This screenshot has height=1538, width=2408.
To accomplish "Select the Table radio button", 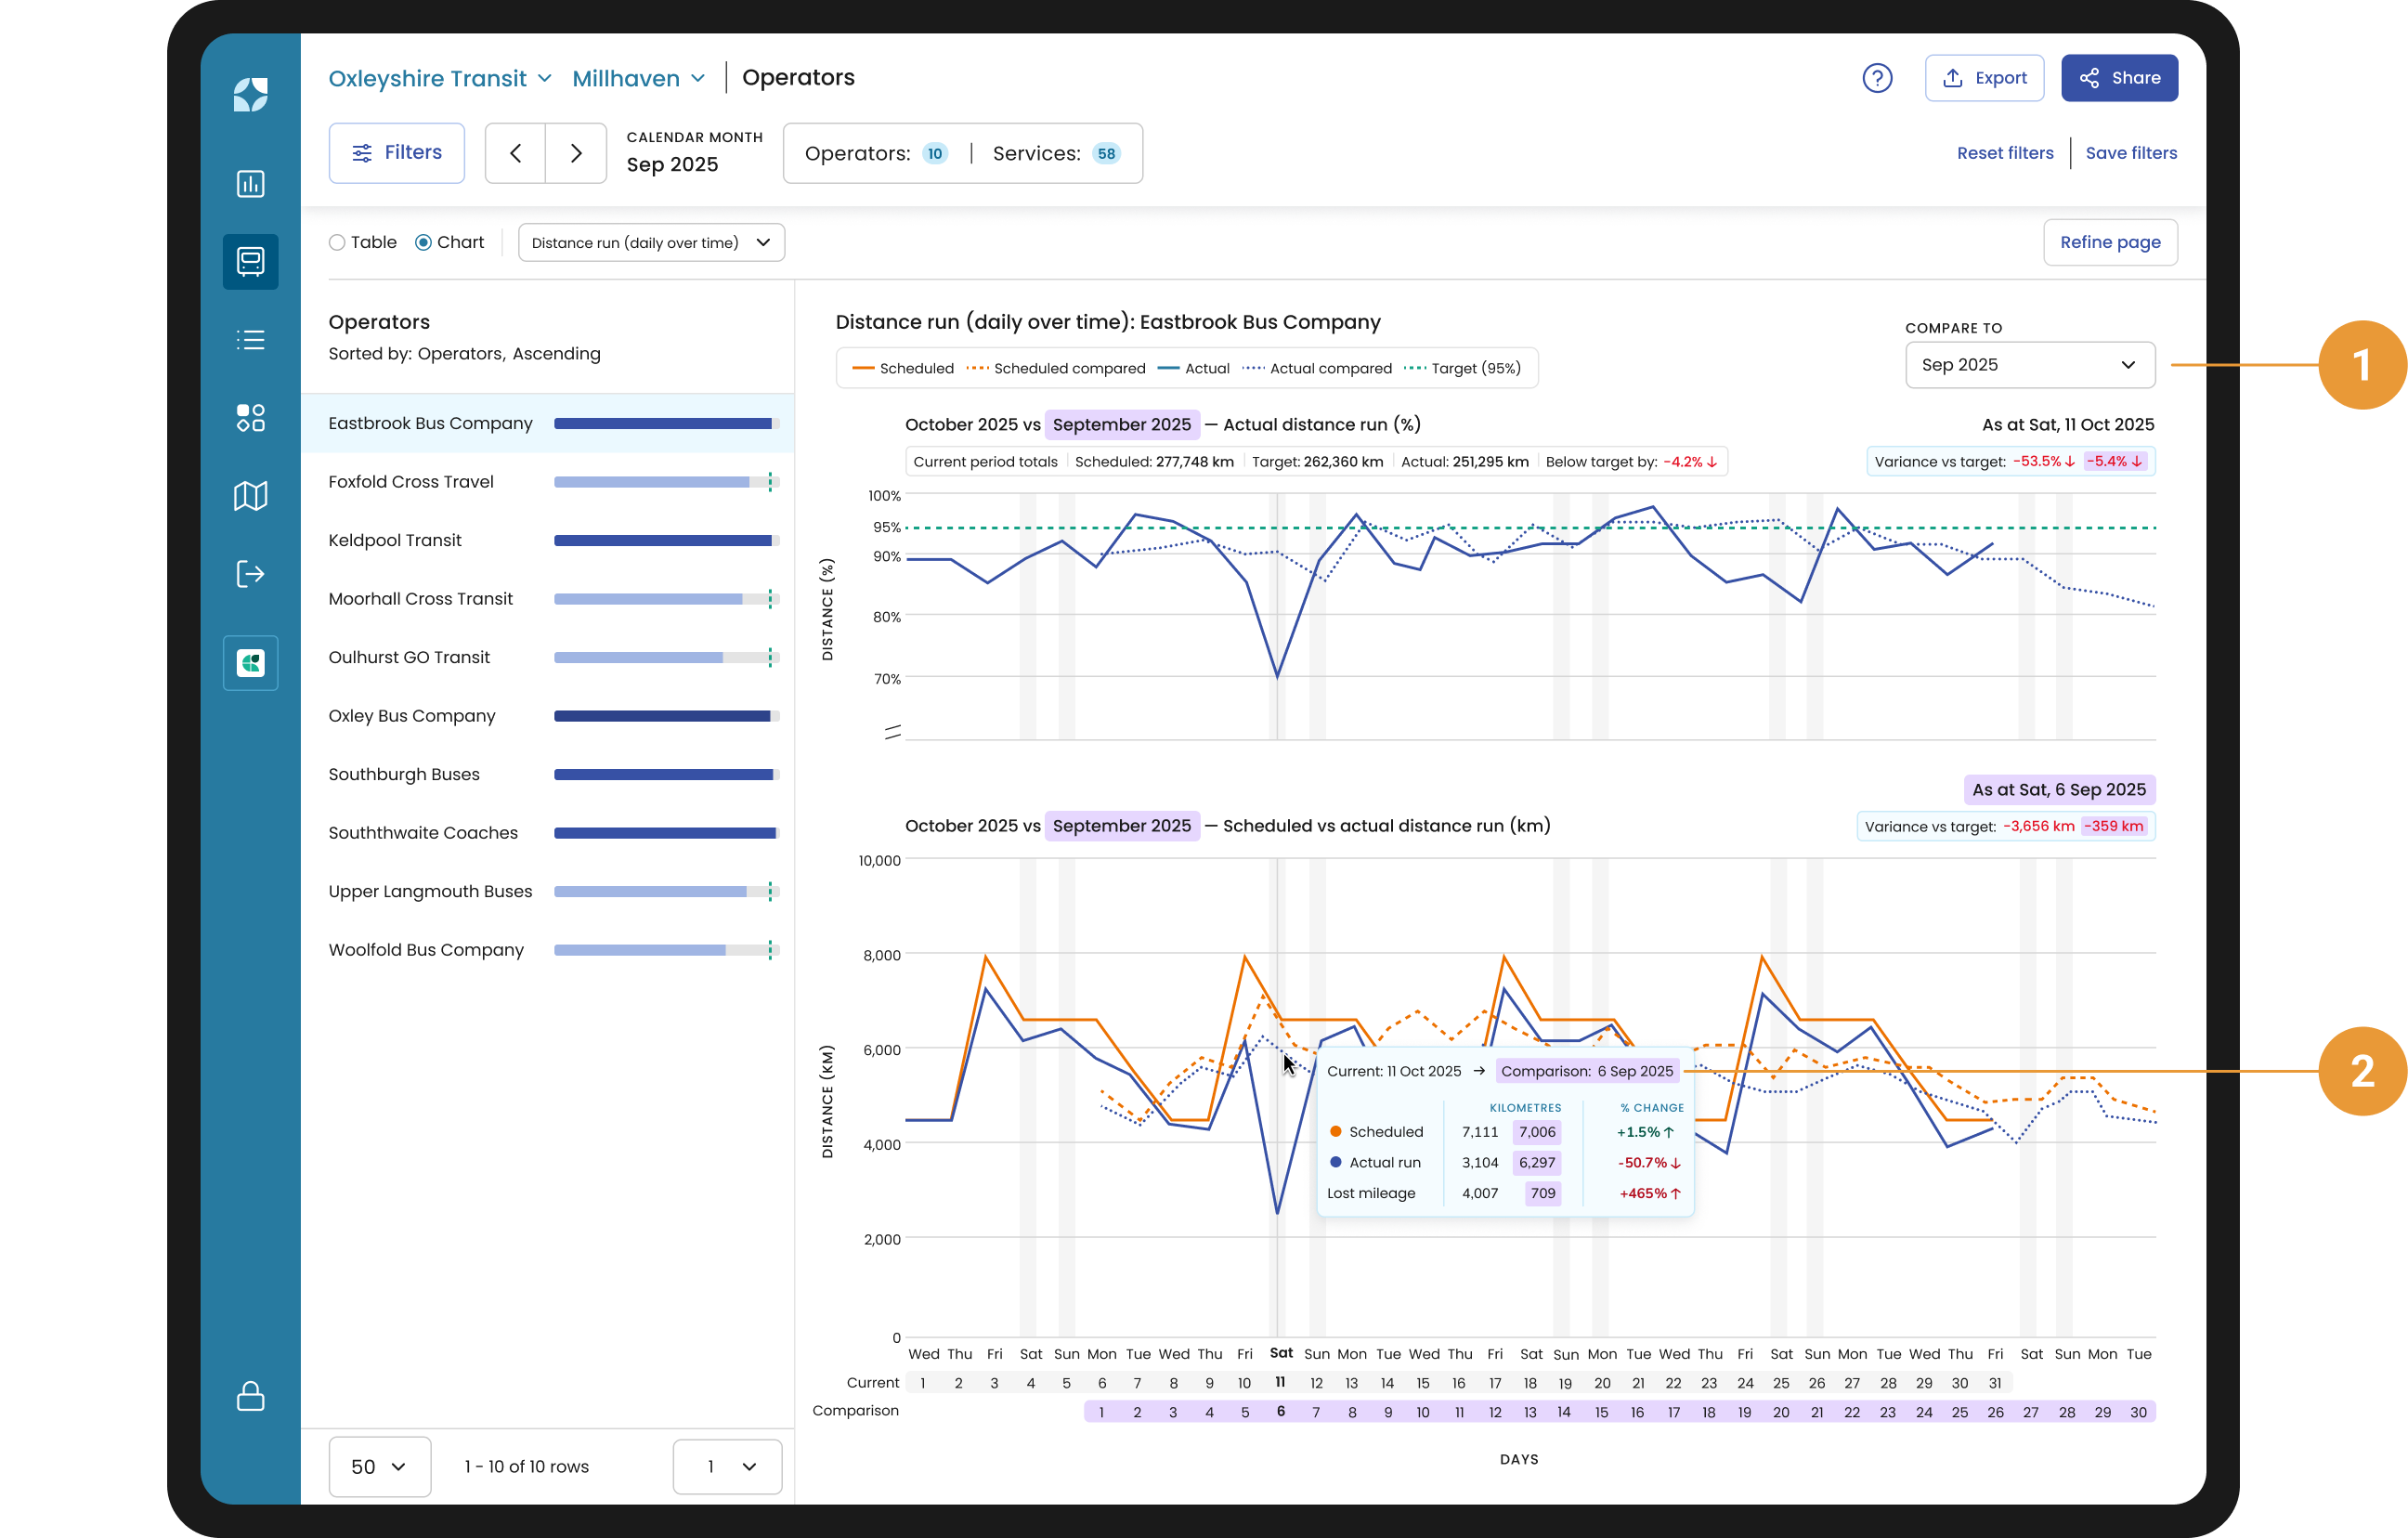I will pyautogui.click(x=337, y=243).
